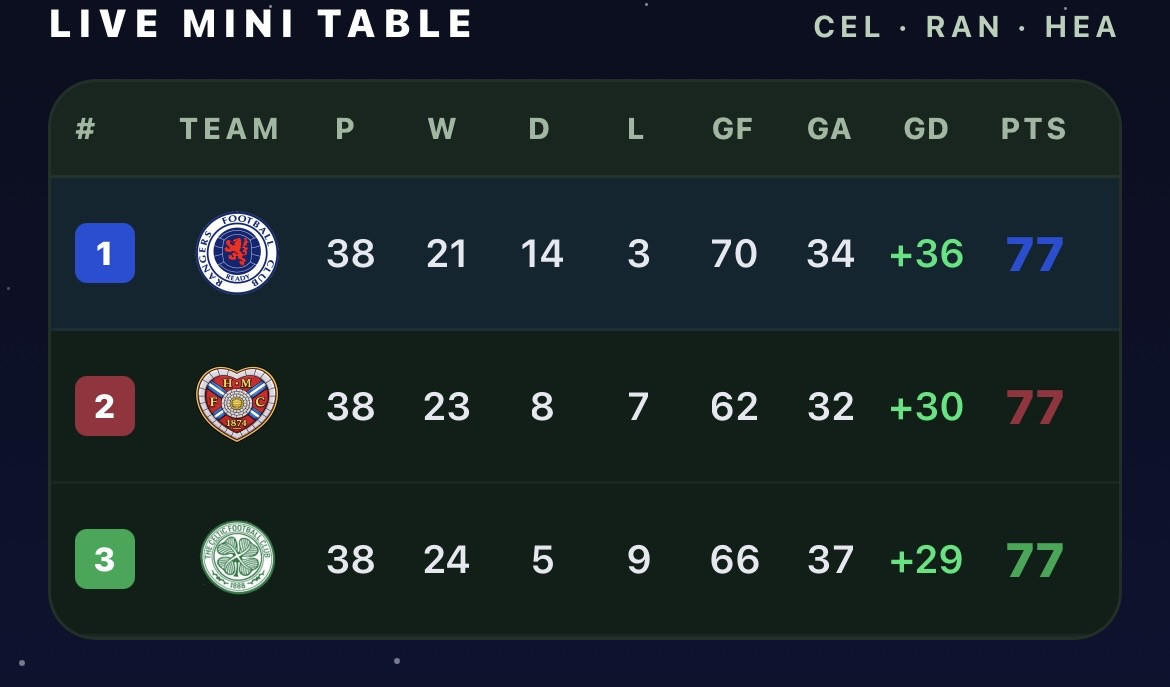The height and width of the screenshot is (687, 1170).
Task: Click Rangers' blue 77 points value
Action: (x=1034, y=254)
